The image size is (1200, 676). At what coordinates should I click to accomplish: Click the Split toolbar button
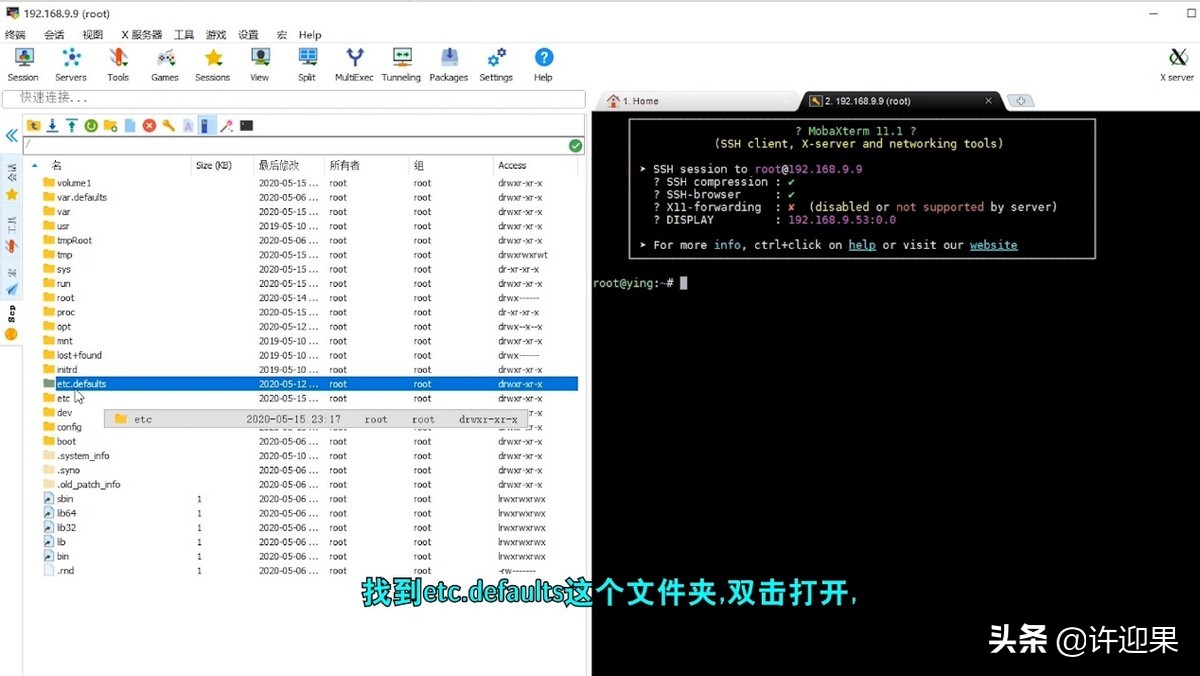click(x=307, y=64)
